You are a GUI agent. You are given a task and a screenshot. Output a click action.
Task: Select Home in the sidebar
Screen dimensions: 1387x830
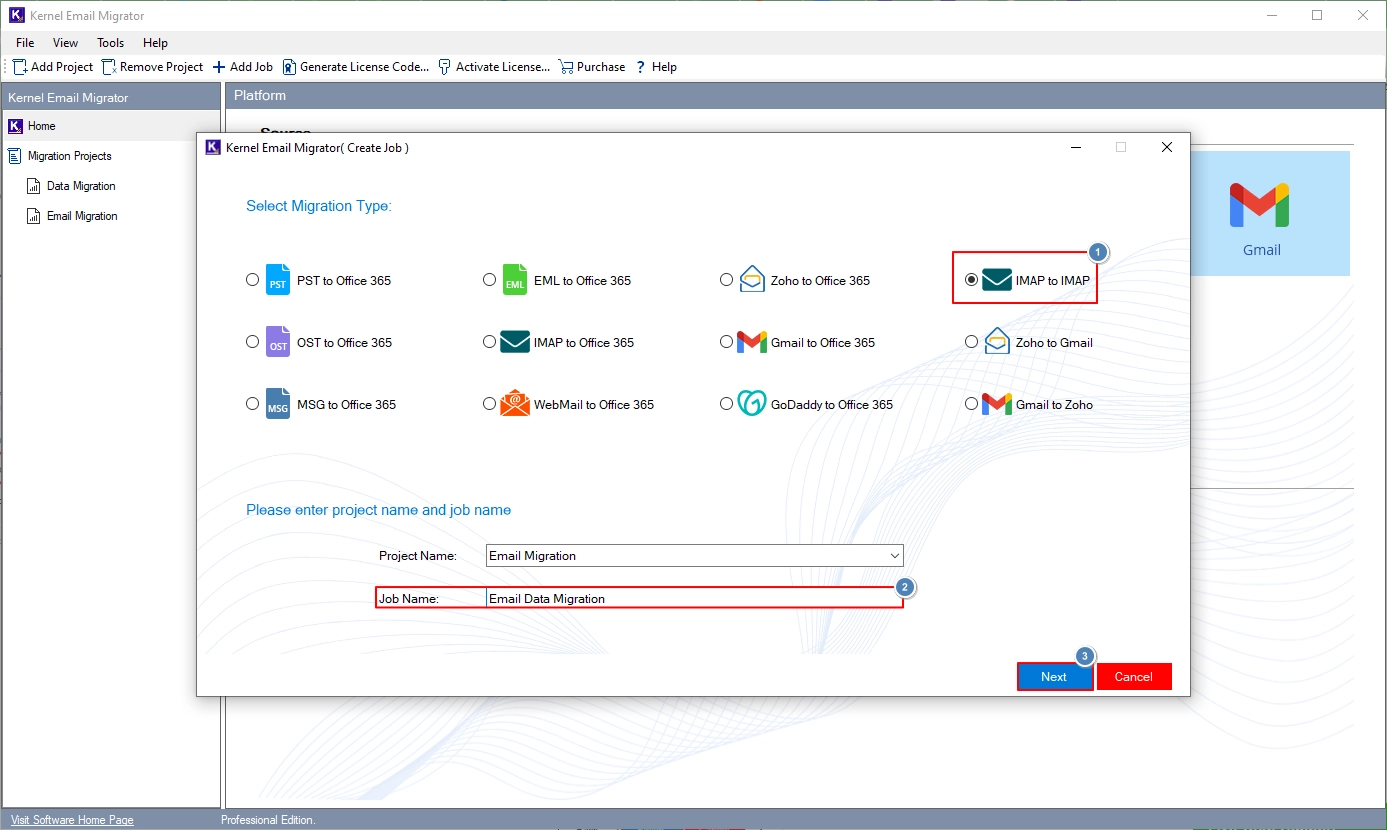[x=110, y=126]
